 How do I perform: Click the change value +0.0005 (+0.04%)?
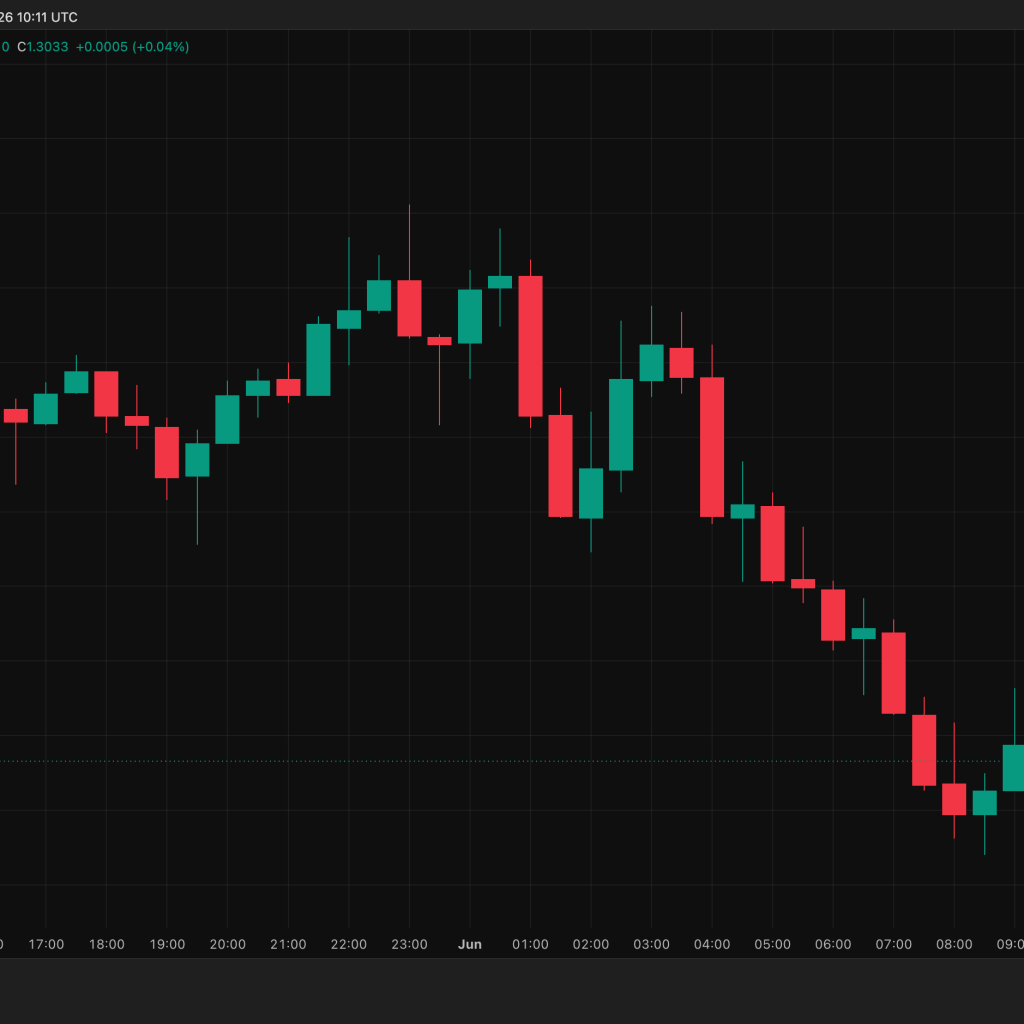click(133, 47)
